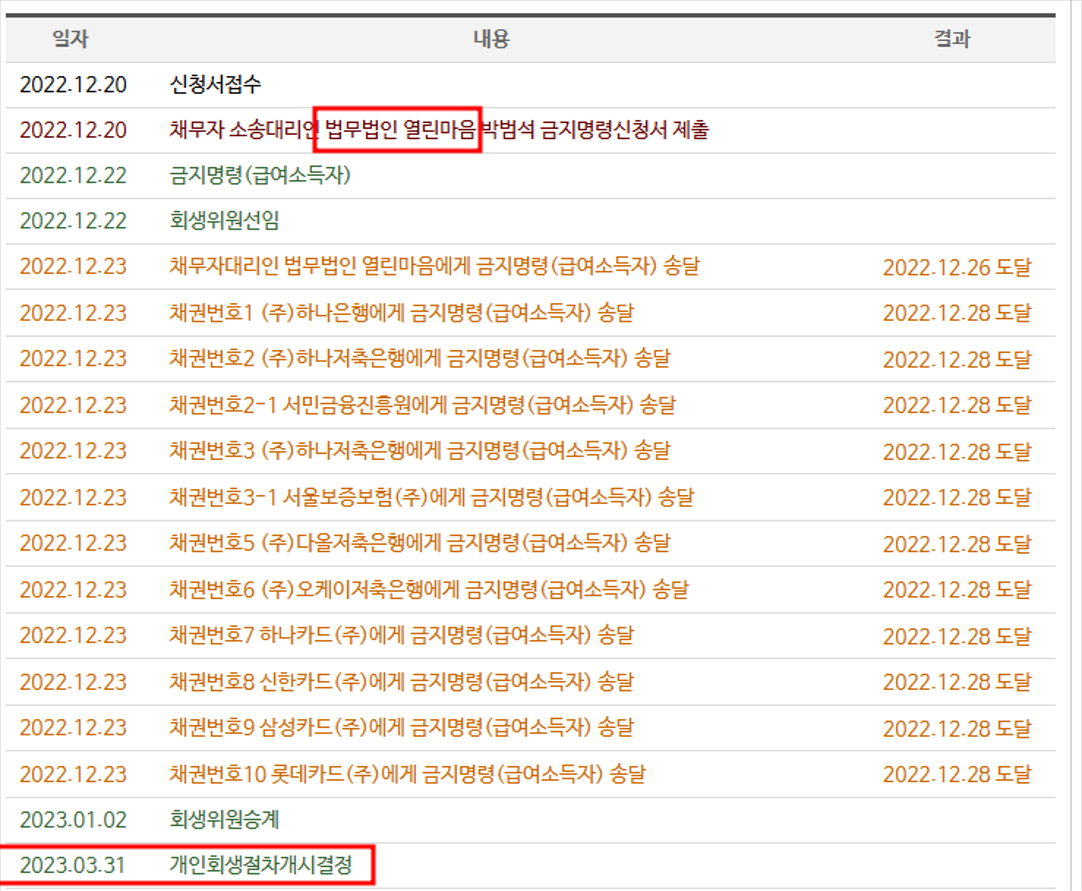The height and width of the screenshot is (891, 1082).
Task: Click 도달 result for 채권번호3-1 서울보증보험
Action: click(957, 498)
